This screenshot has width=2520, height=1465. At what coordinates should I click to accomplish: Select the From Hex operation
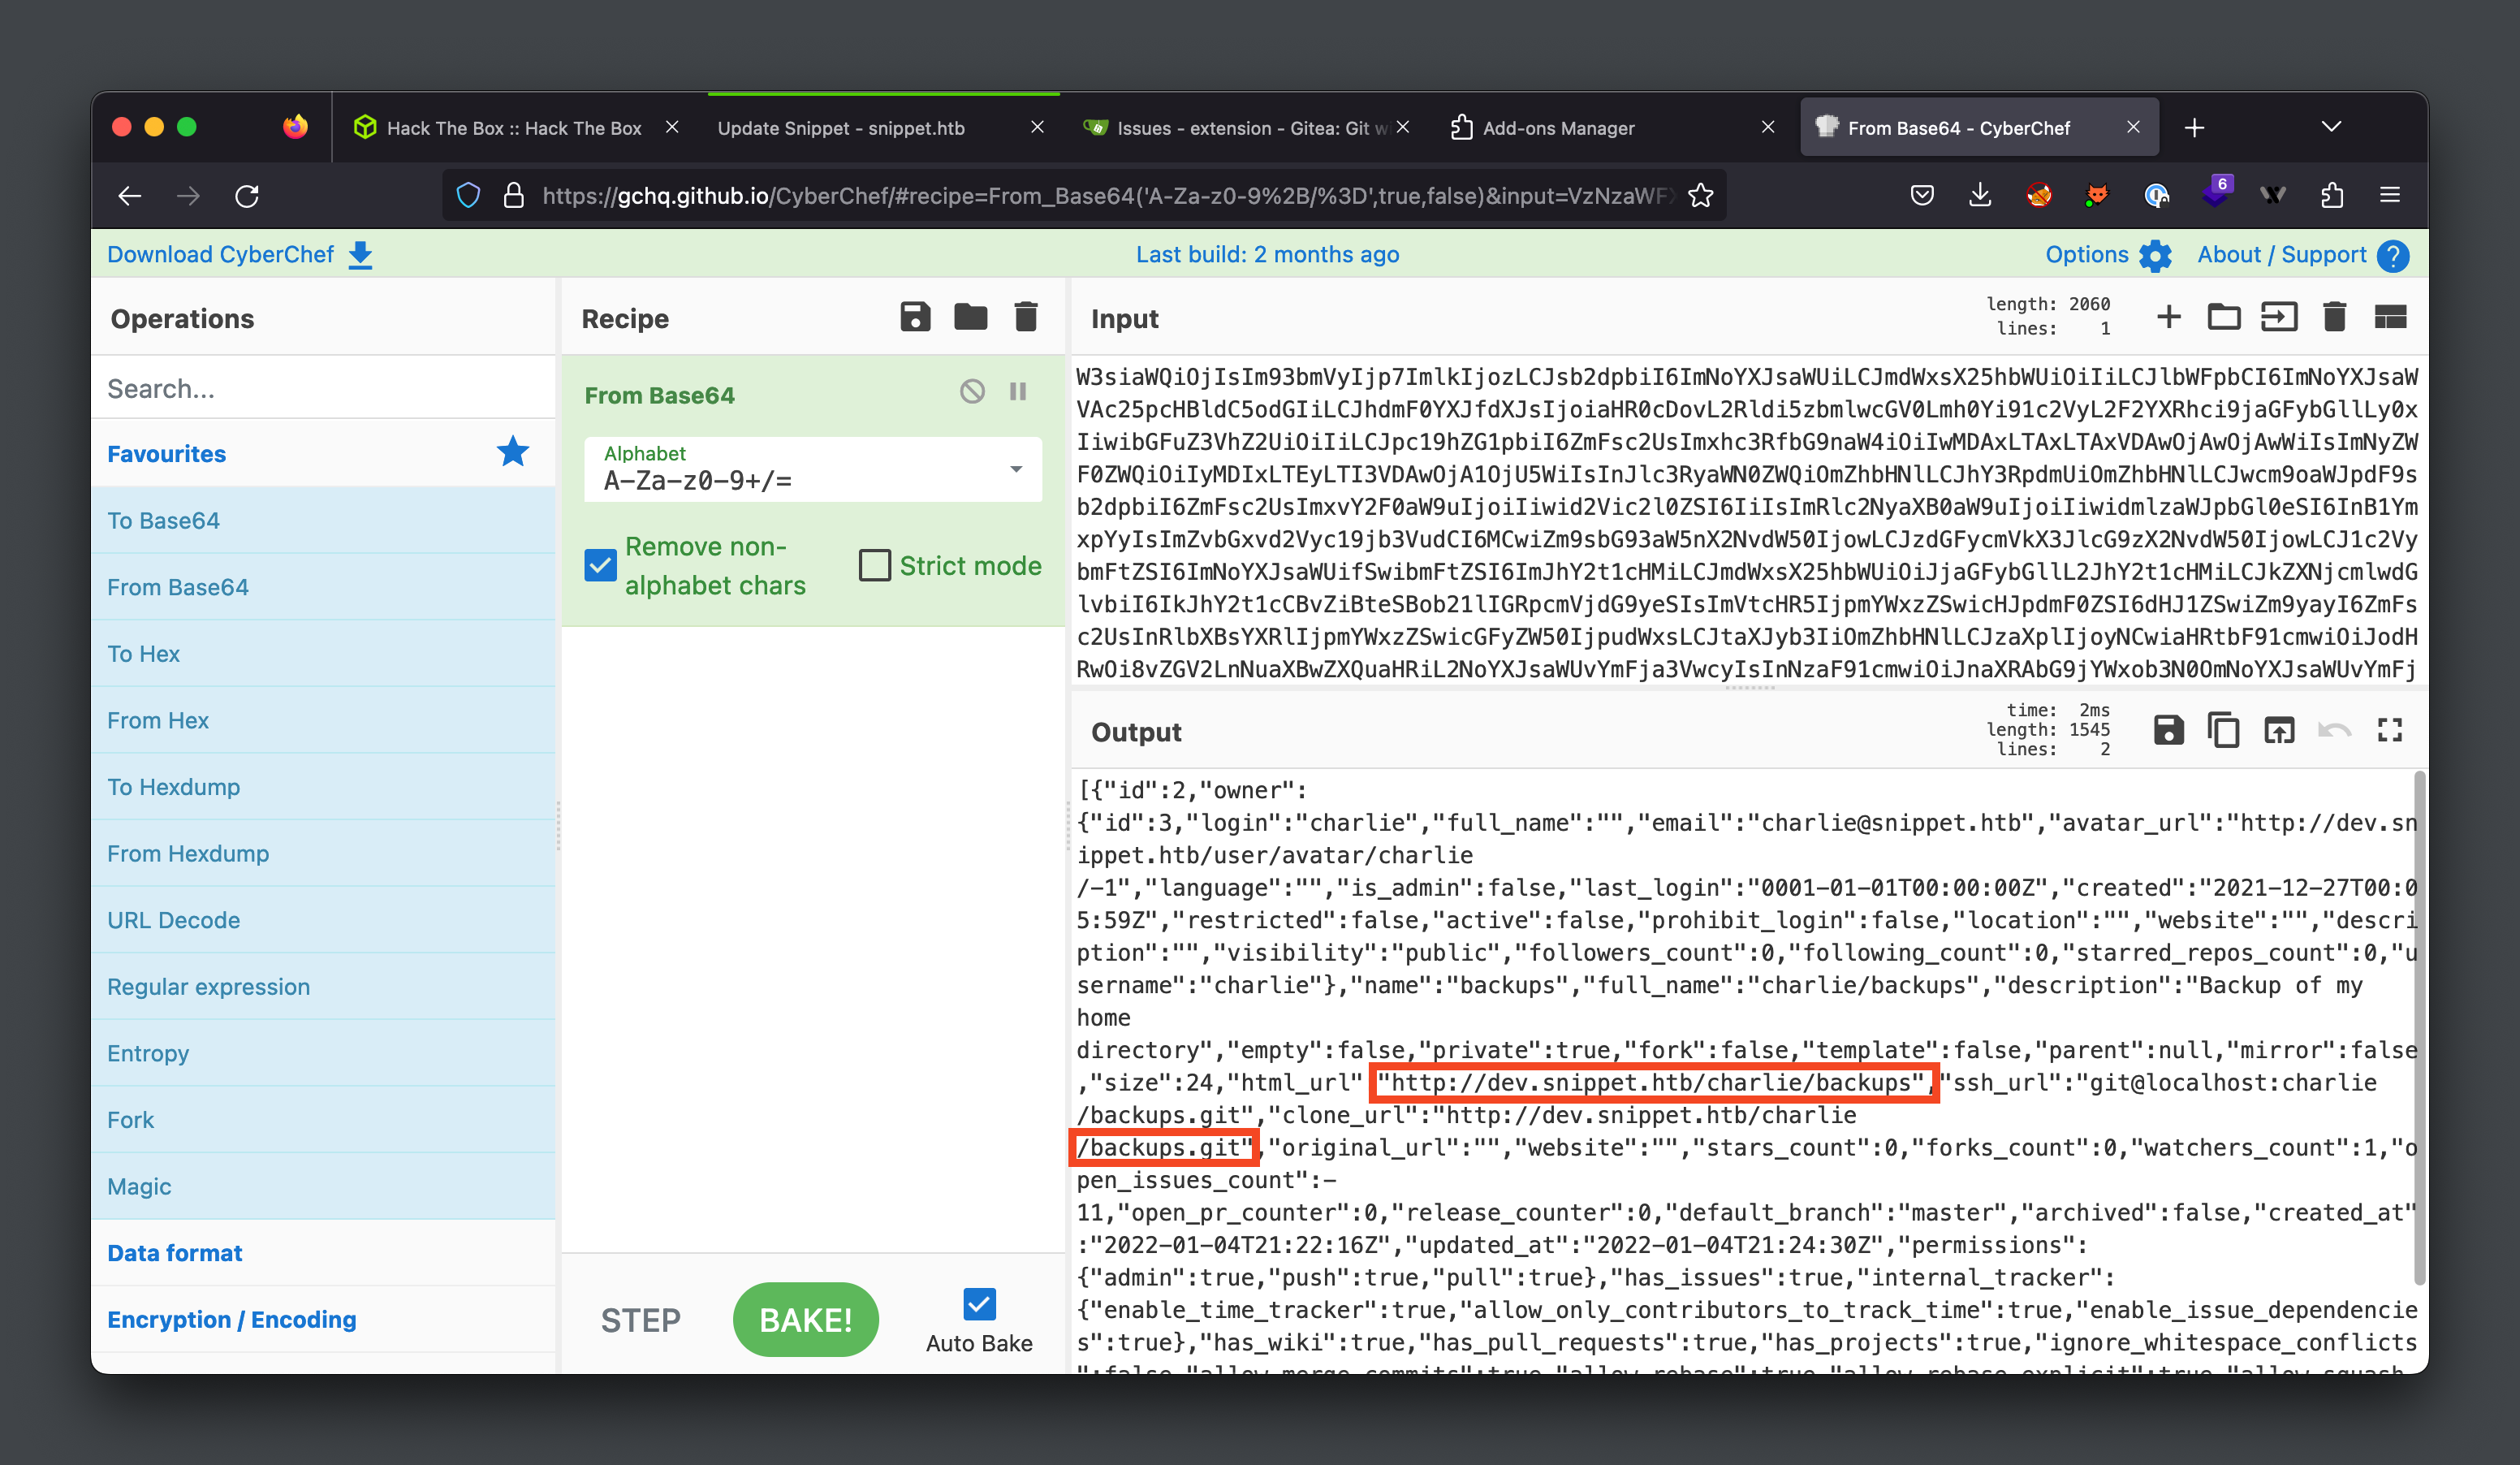[323, 720]
